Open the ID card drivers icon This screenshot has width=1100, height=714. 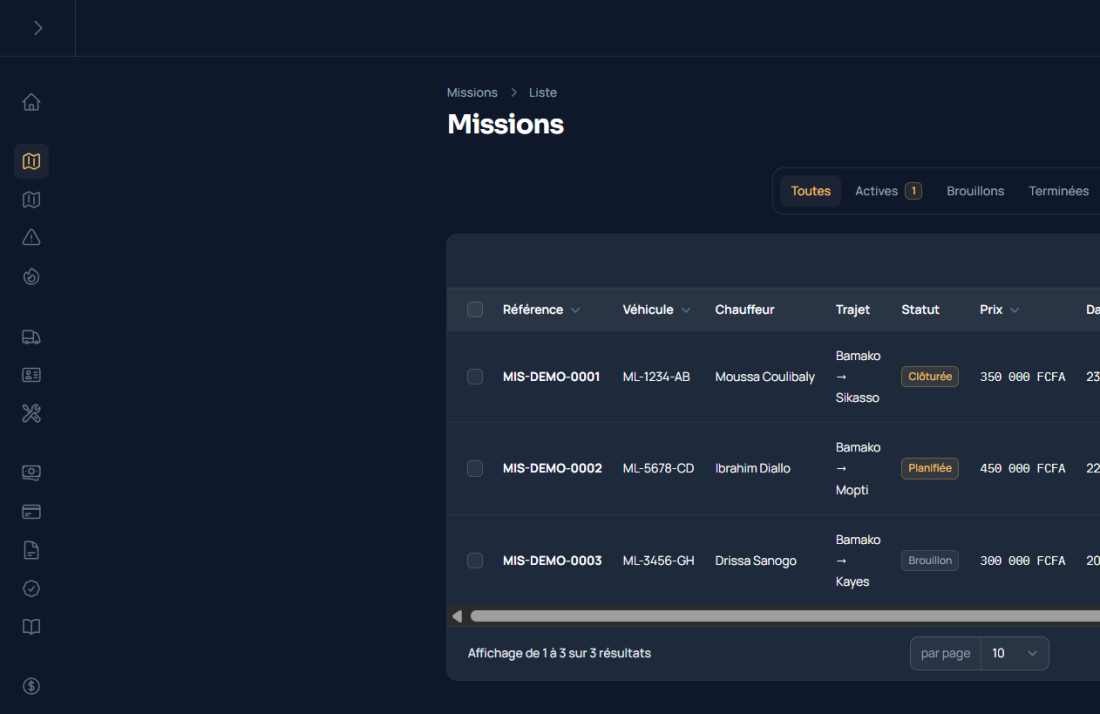coord(31,375)
